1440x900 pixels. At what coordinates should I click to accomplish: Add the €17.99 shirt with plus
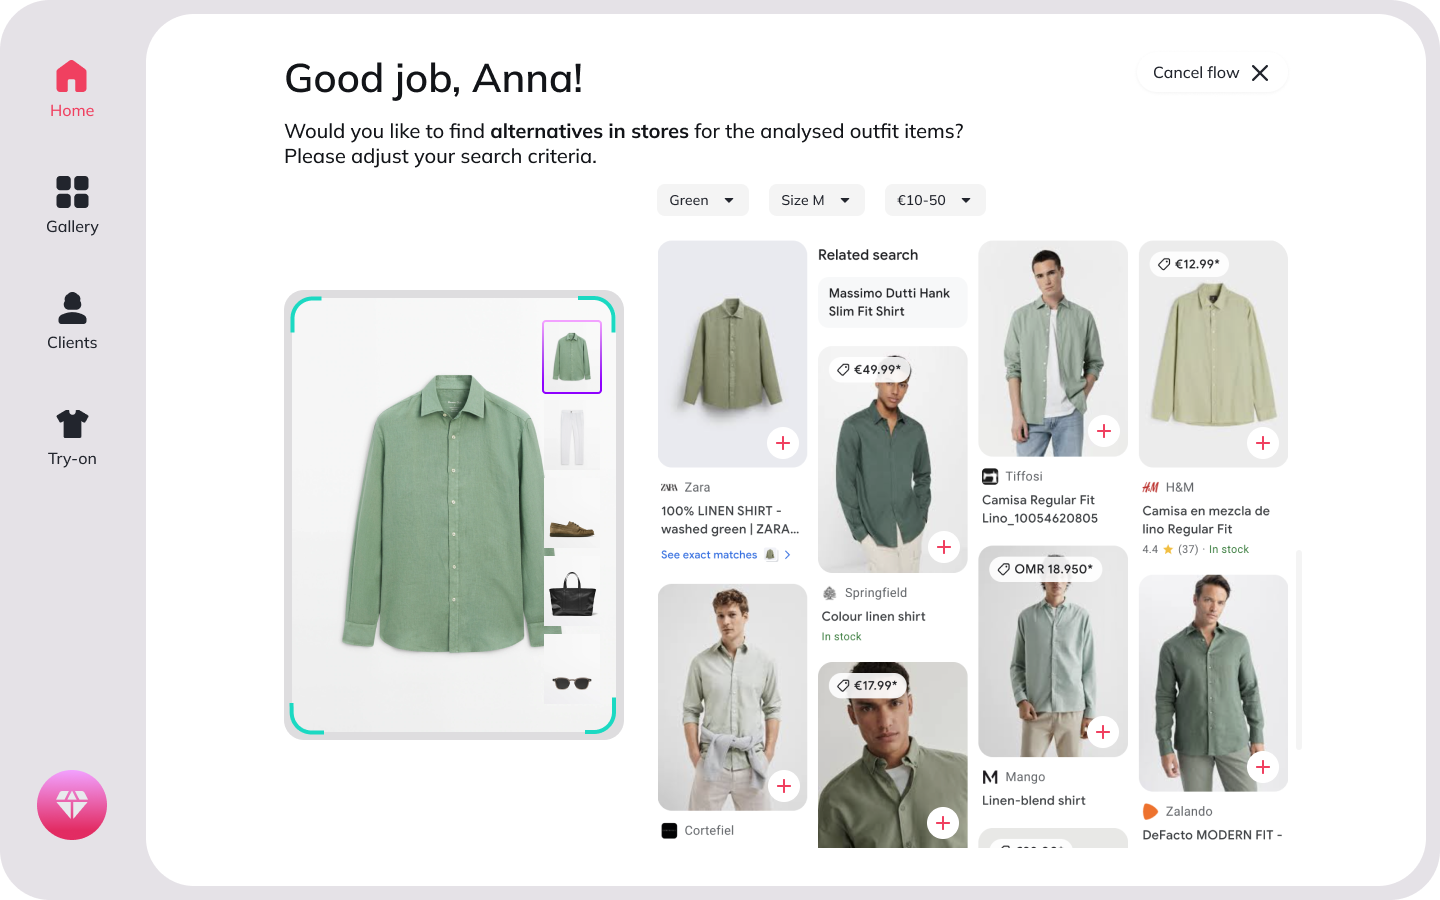point(943,823)
